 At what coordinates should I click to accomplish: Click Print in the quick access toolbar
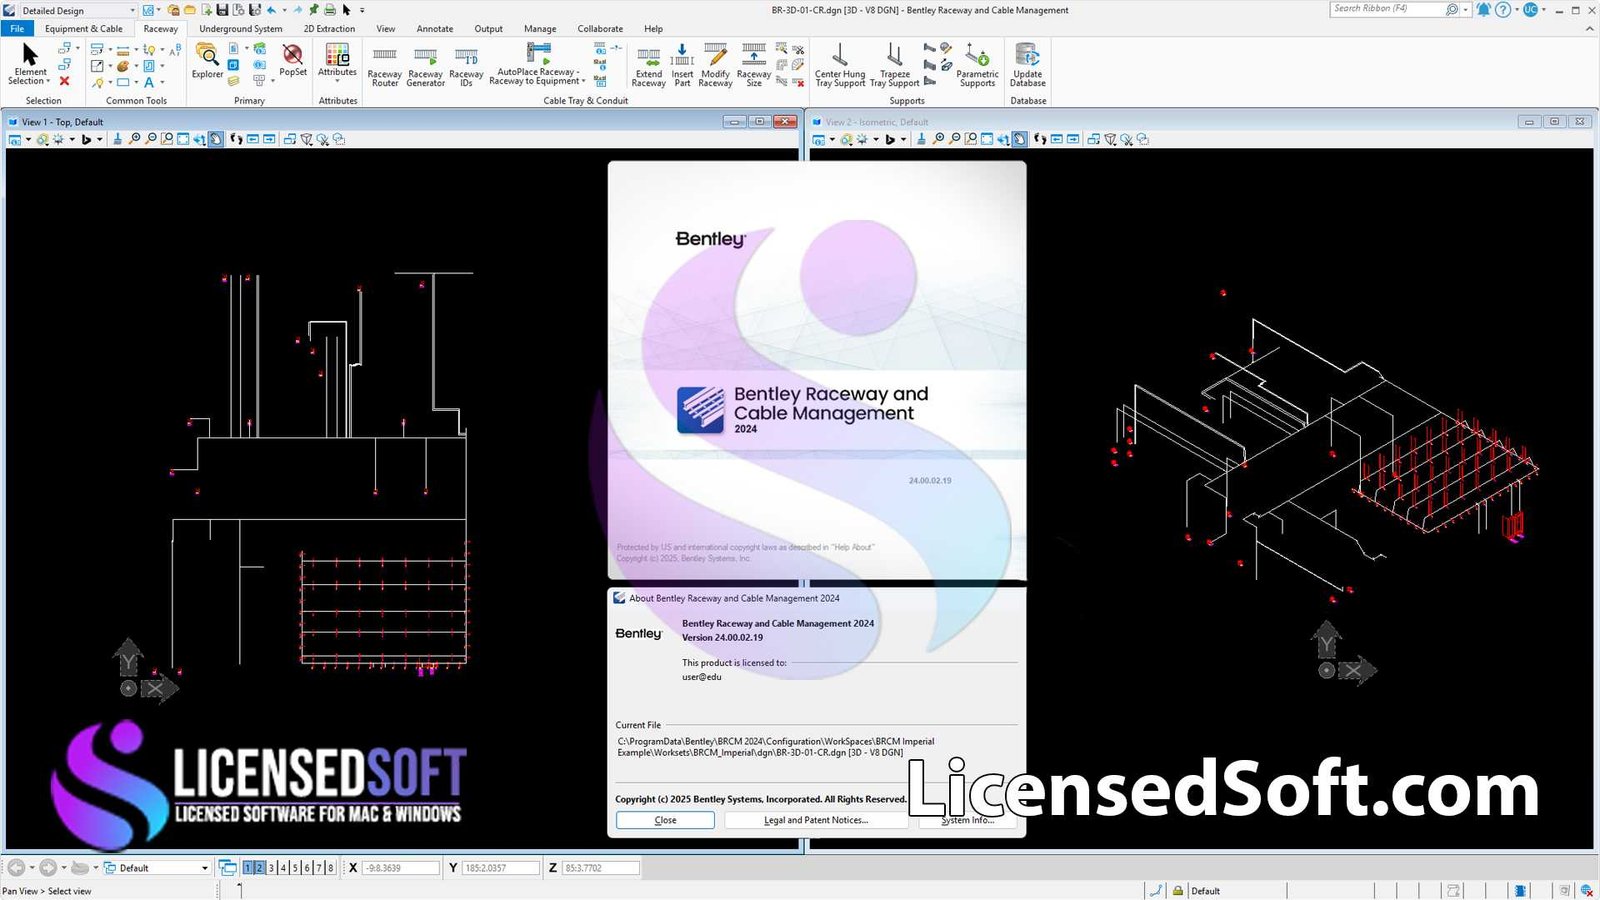click(x=330, y=10)
